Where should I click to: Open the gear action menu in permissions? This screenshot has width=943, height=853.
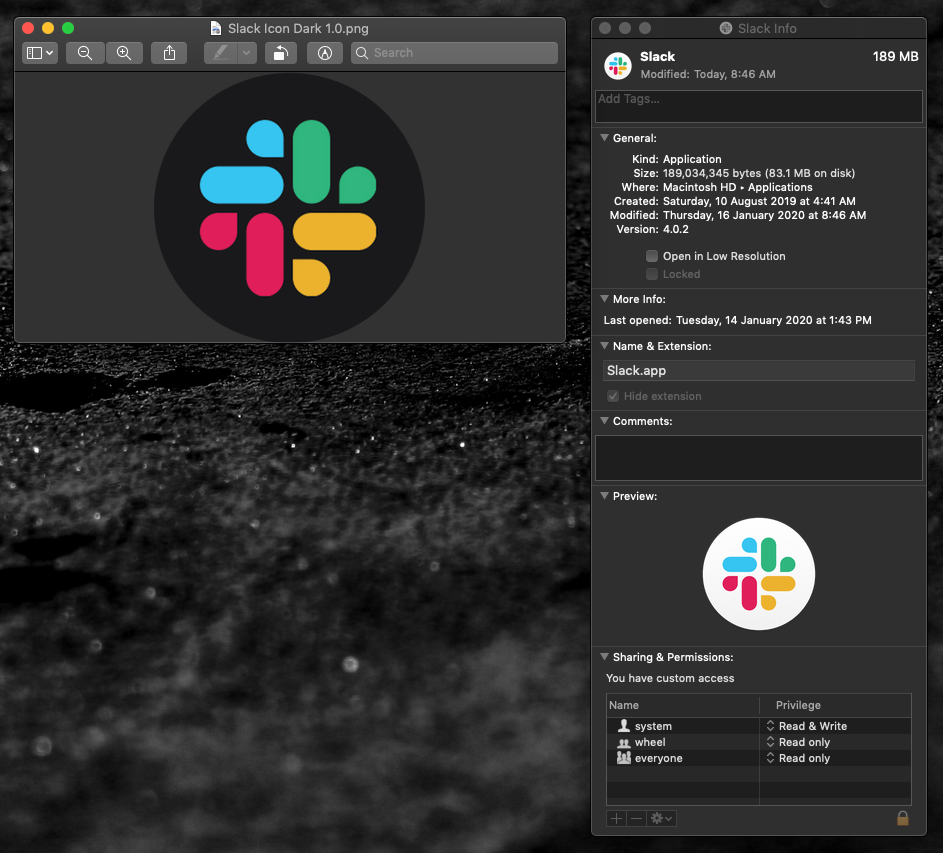click(x=662, y=818)
